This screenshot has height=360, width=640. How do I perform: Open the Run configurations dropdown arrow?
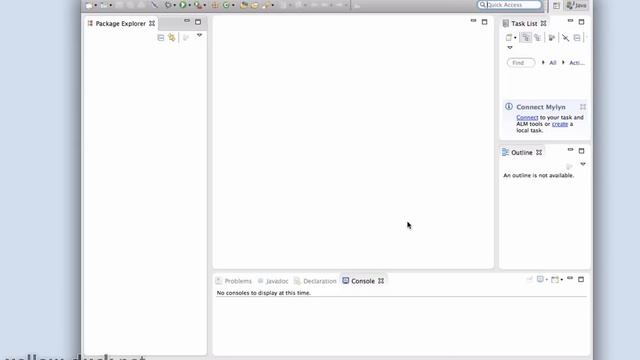coord(190,5)
